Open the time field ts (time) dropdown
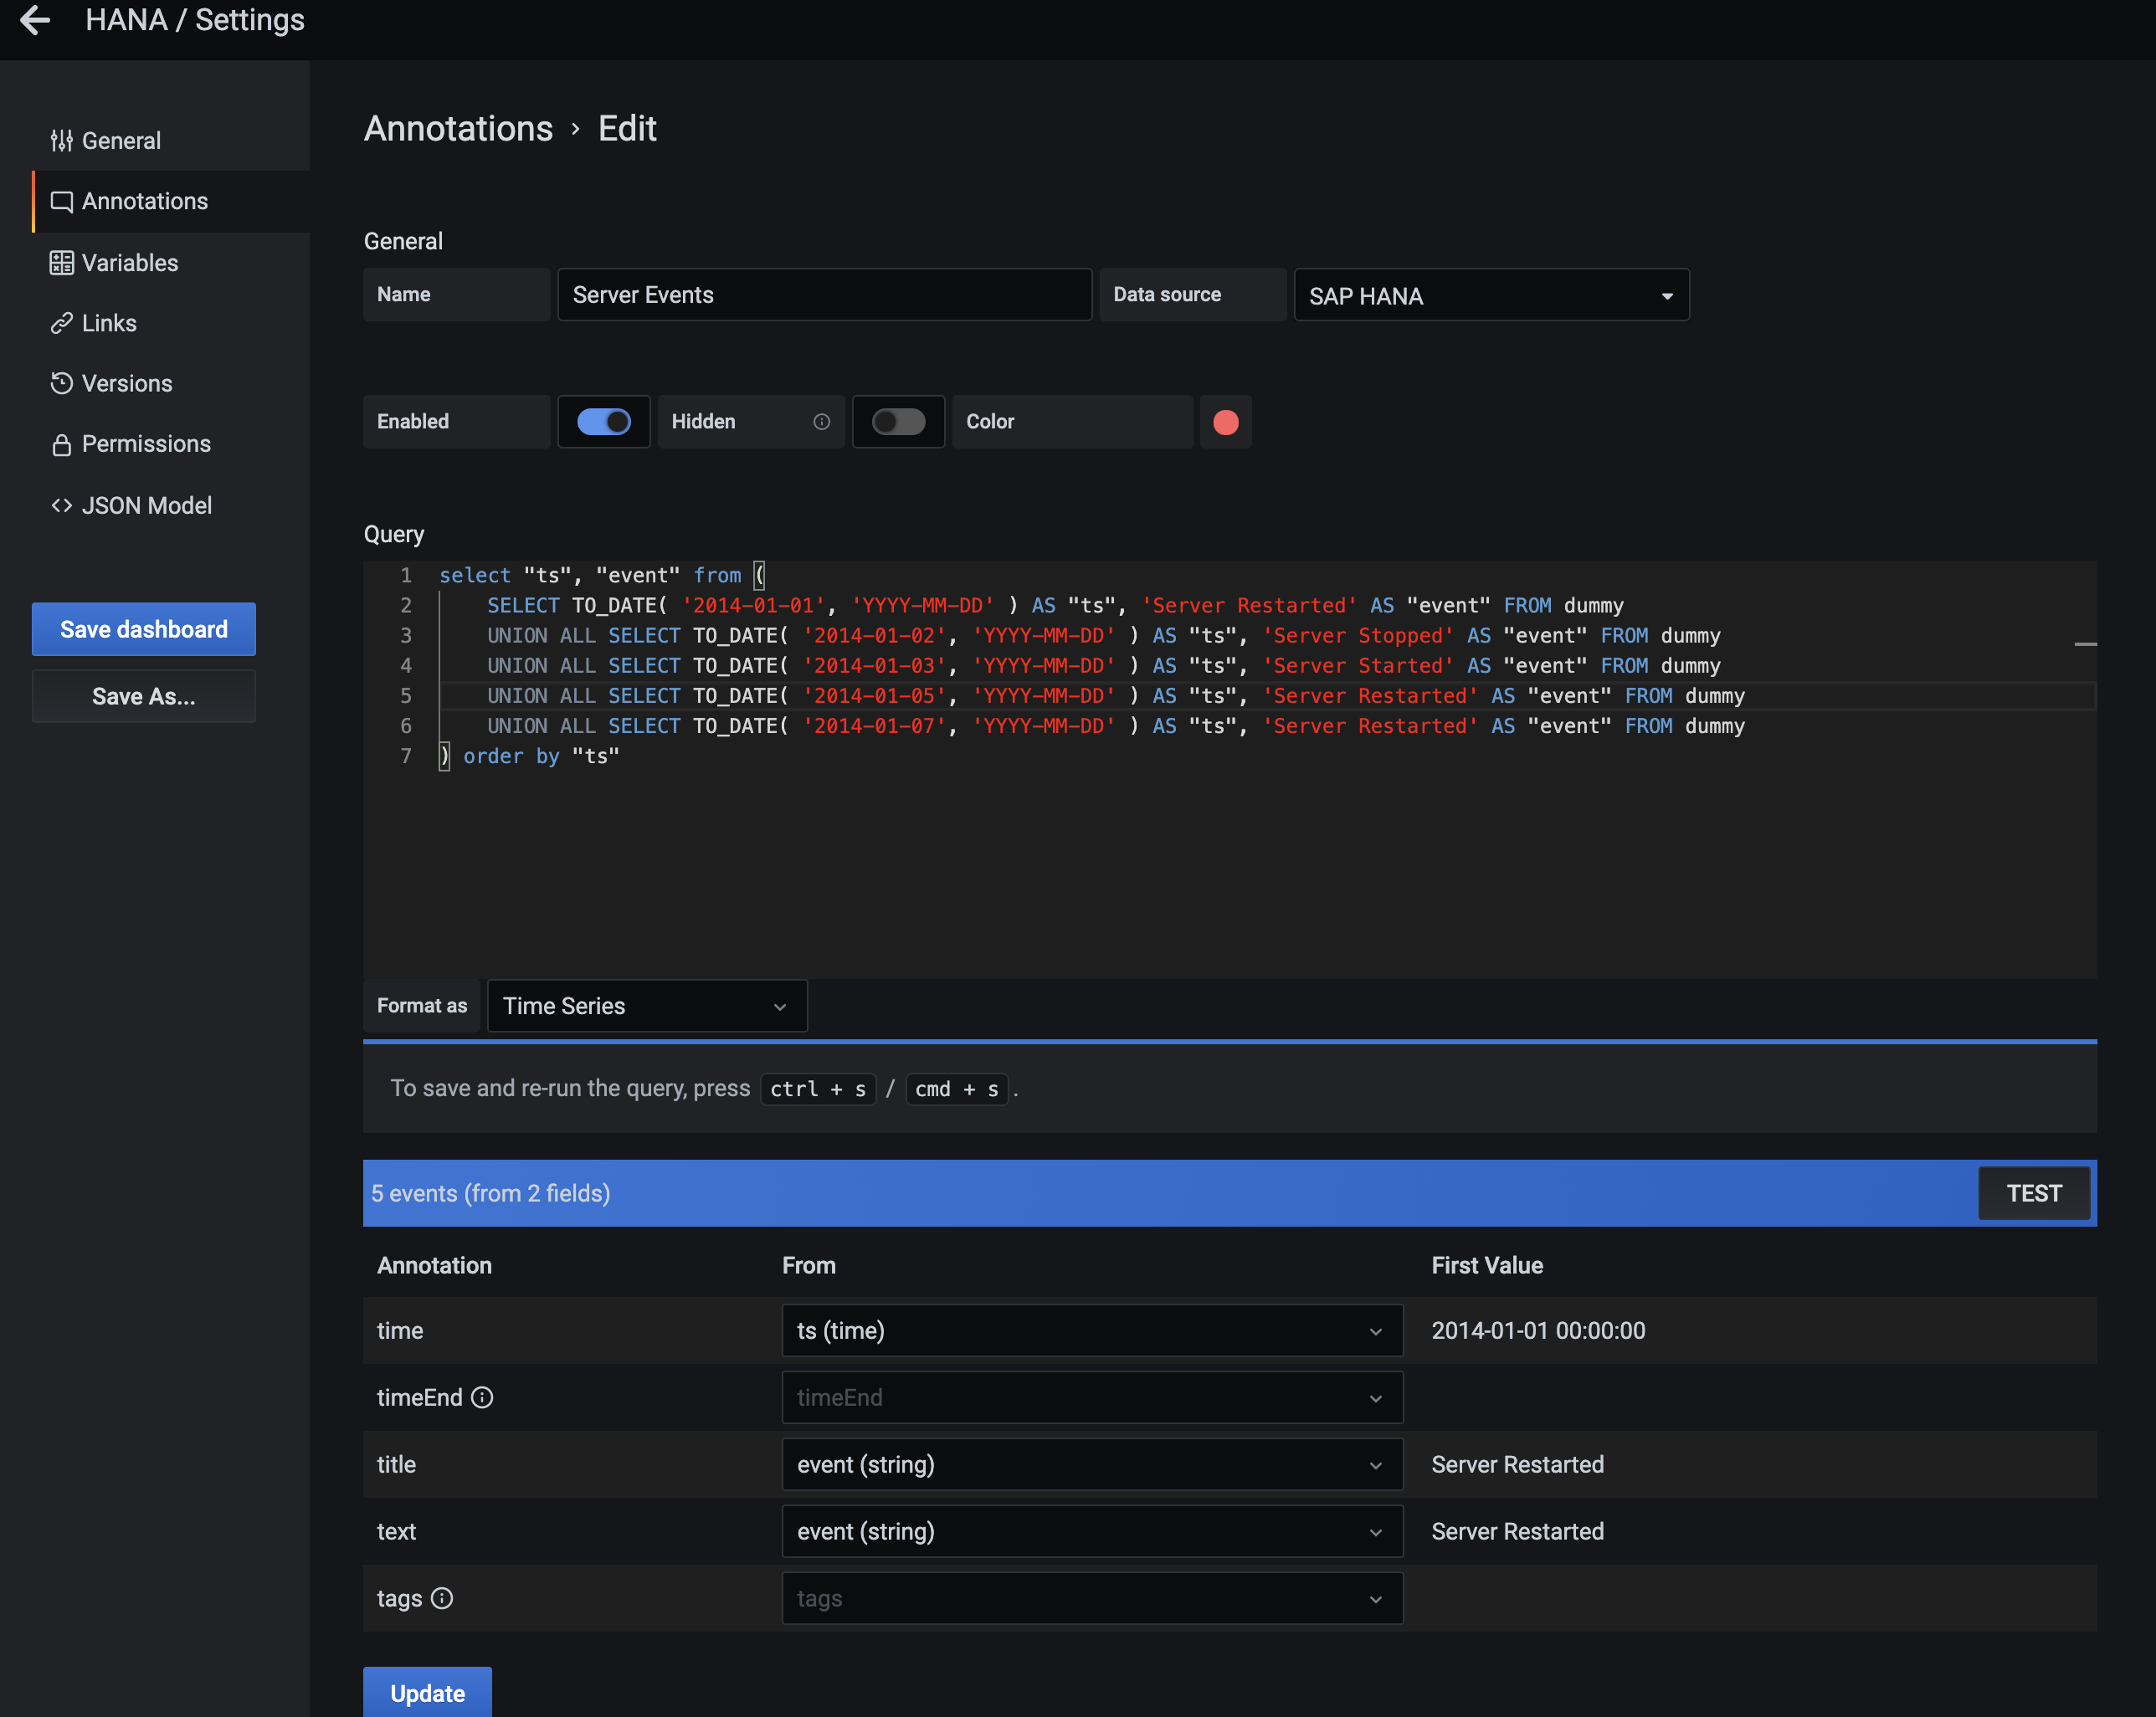The height and width of the screenshot is (1717, 2156). tap(1092, 1330)
